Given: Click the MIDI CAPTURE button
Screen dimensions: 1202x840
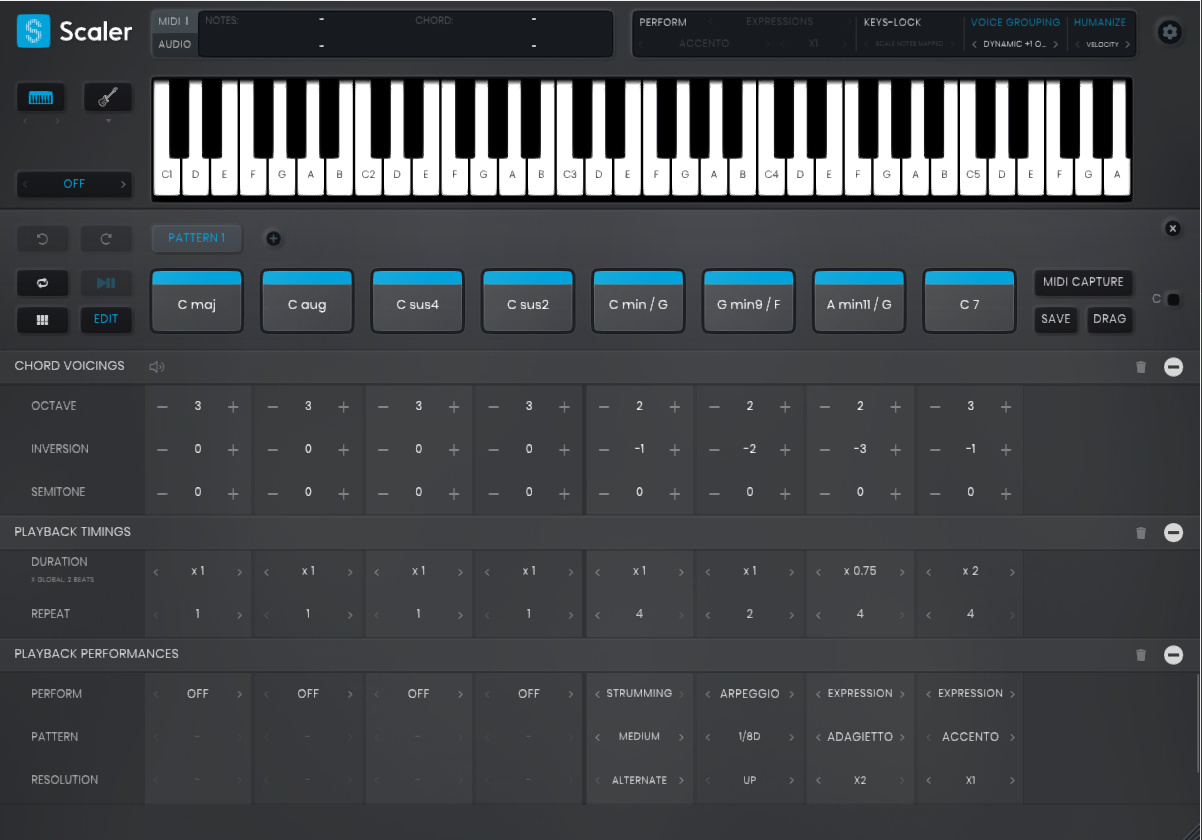Looking at the screenshot, I should point(1084,282).
